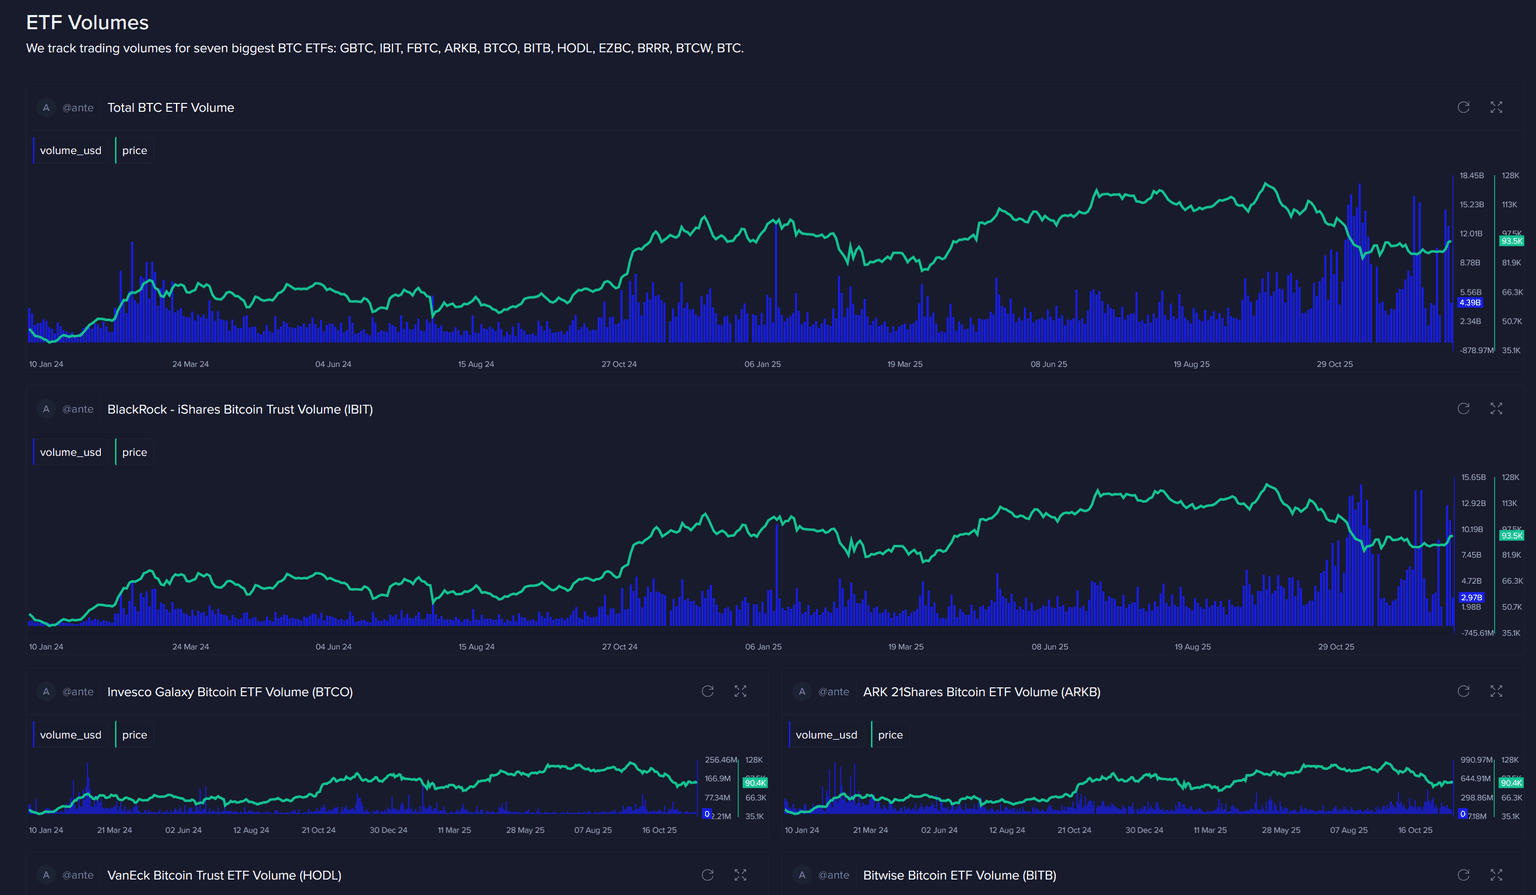Hide price series in IBIT chart
Viewport: 1536px width, 895px height.
coord(134,453)
